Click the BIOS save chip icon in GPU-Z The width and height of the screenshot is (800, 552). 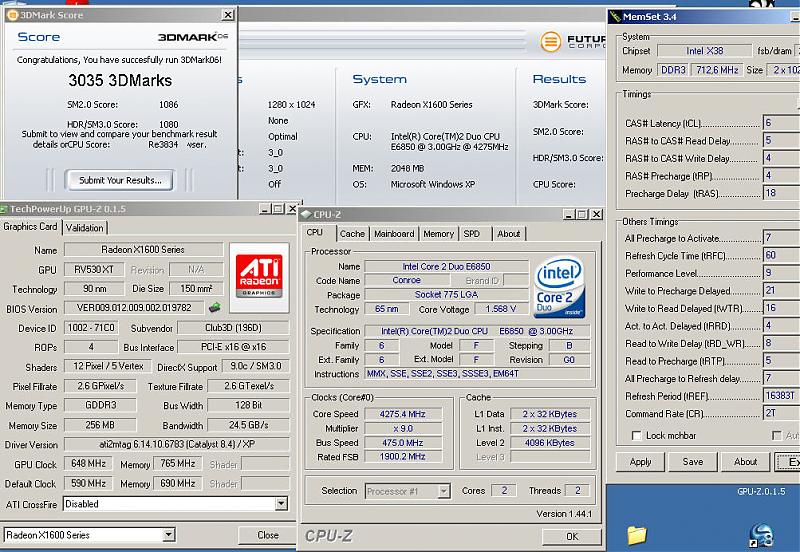click(215, 307)
